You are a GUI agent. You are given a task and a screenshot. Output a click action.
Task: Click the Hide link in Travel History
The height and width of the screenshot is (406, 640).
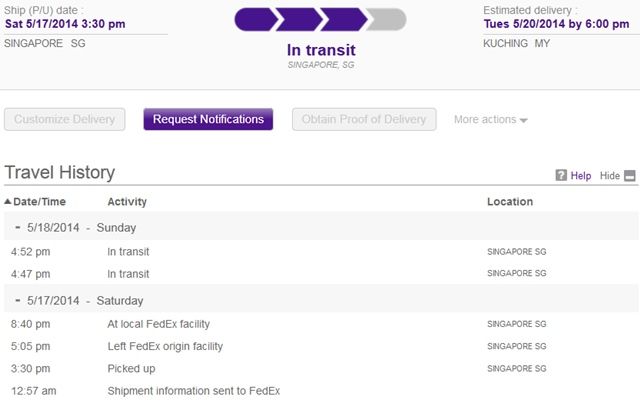pyautogui.click(x=610, y=176)
